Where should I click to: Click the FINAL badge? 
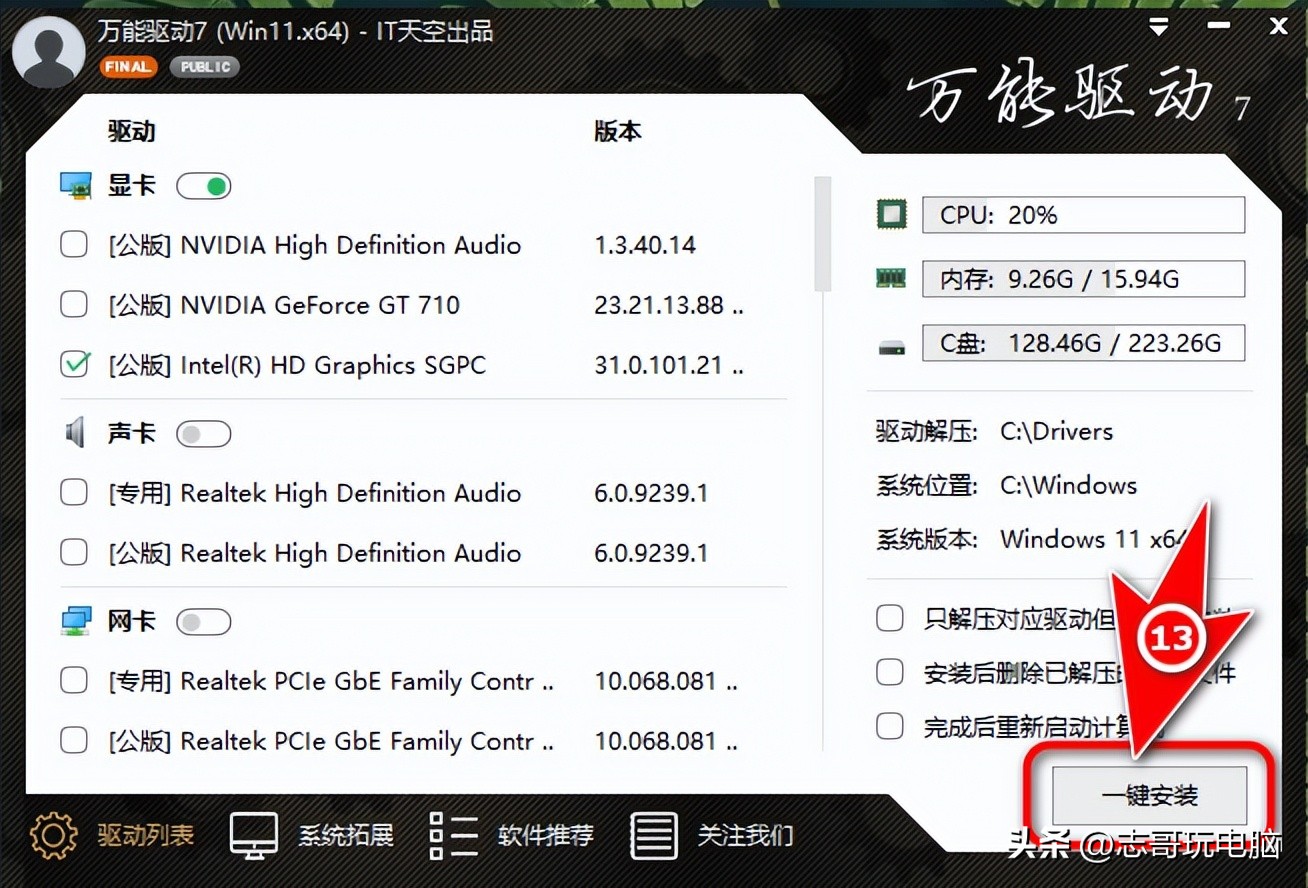click(128, 67)
